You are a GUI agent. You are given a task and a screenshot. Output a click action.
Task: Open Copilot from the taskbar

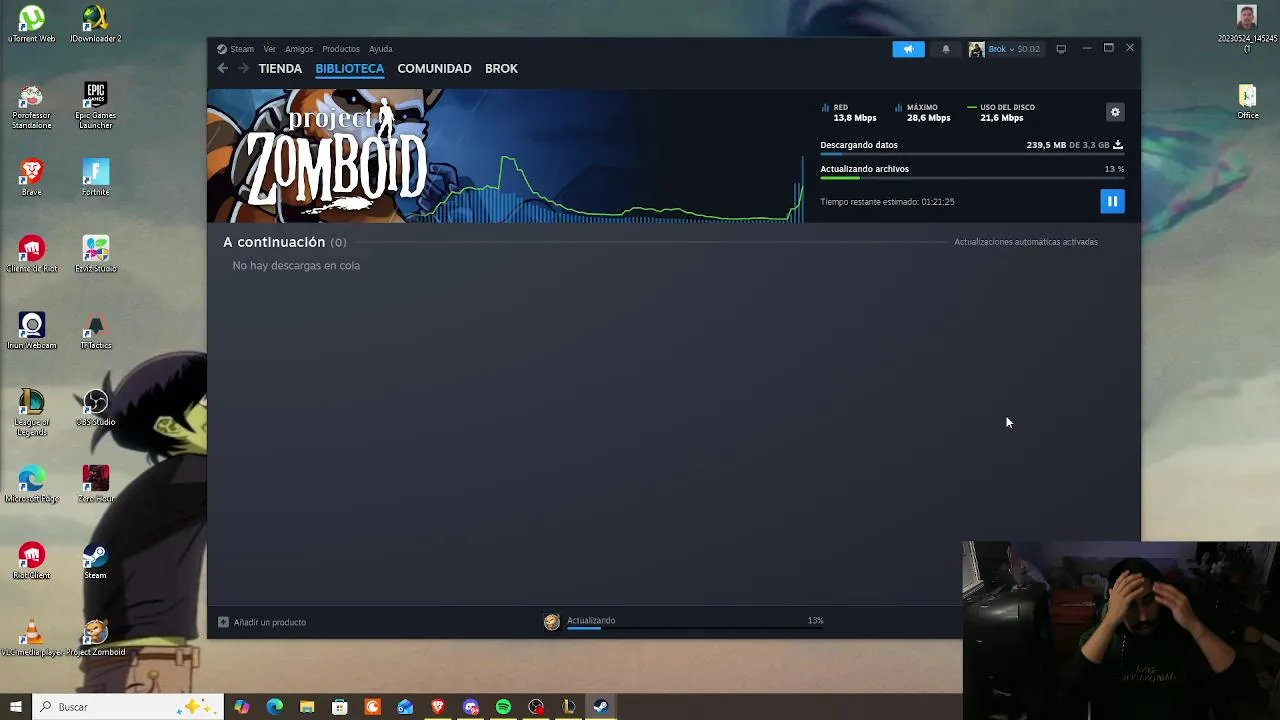coord(242,707)
